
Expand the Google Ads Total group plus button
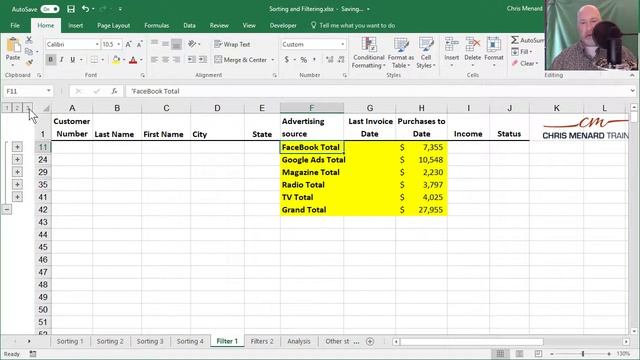pos(17,160)
